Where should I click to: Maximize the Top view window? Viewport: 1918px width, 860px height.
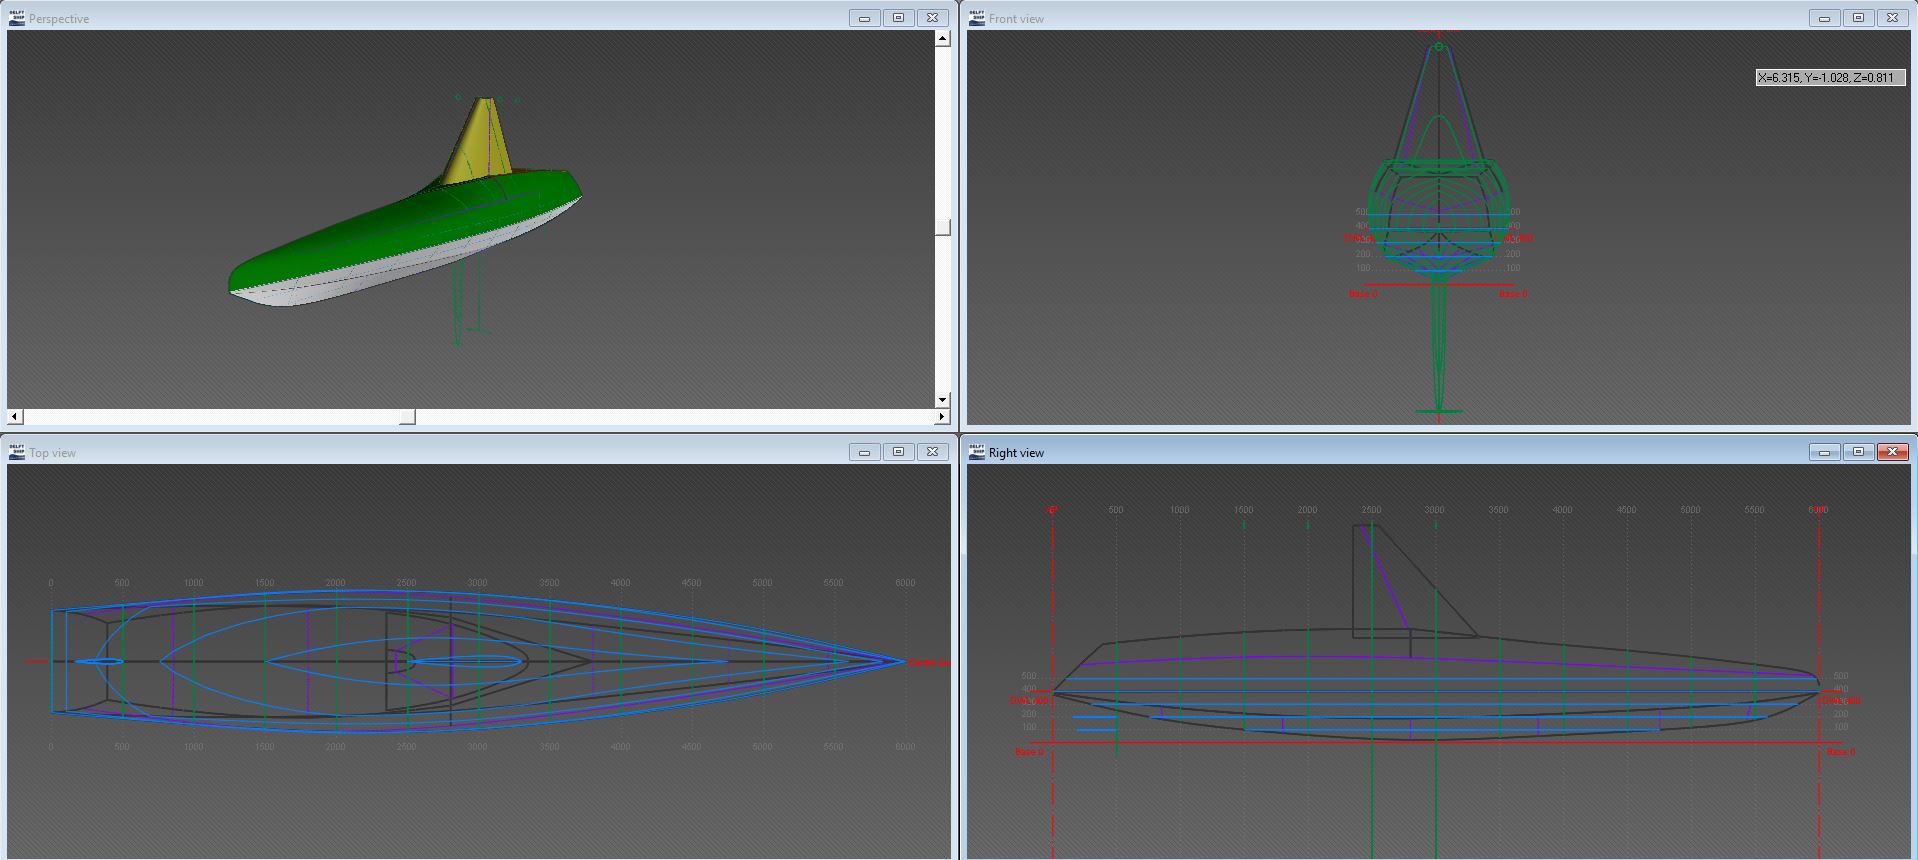click(898, 452)
